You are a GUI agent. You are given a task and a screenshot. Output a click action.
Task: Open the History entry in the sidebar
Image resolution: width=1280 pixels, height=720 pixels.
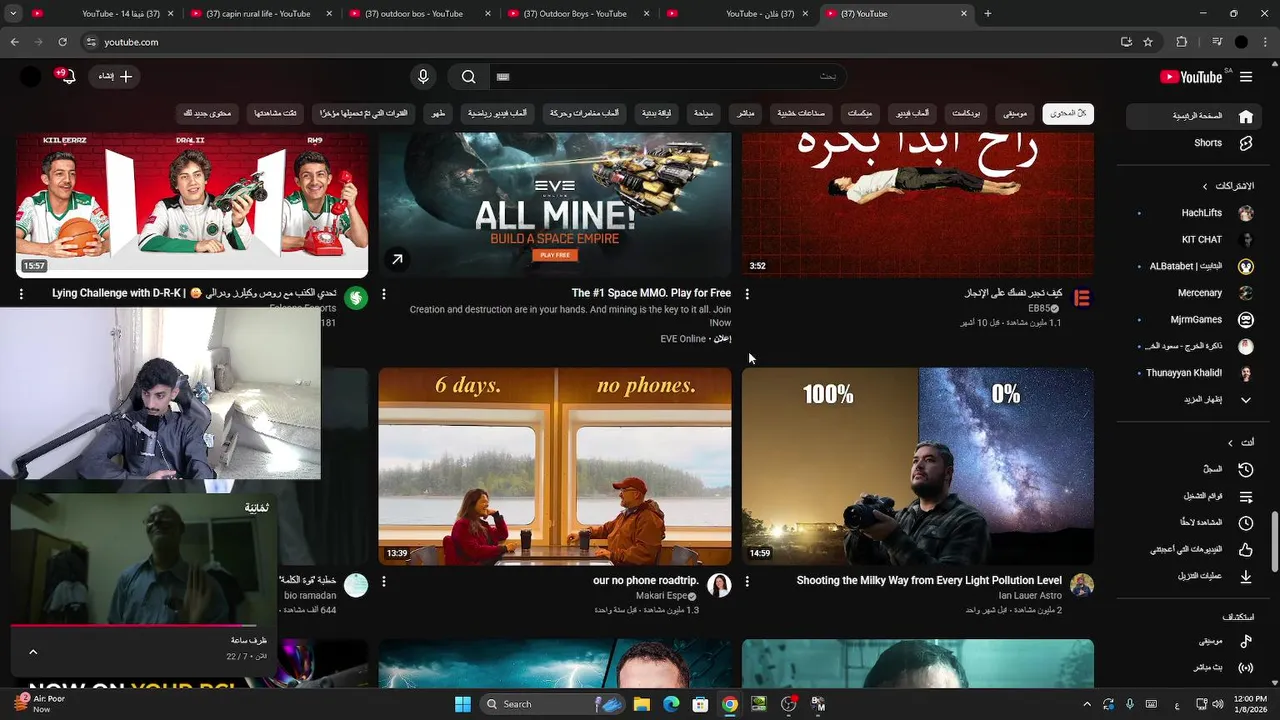click(1192, 469)
